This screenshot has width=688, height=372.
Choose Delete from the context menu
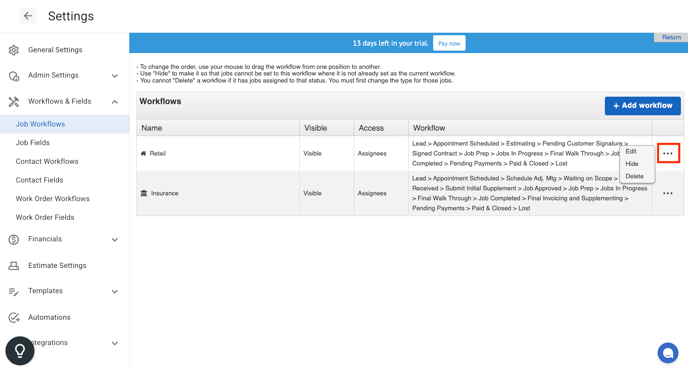pos(634,176)
